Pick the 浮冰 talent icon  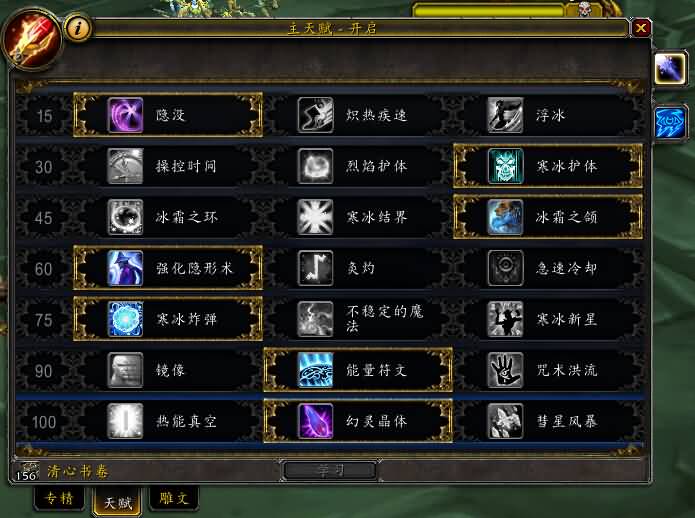pos(505,115)
